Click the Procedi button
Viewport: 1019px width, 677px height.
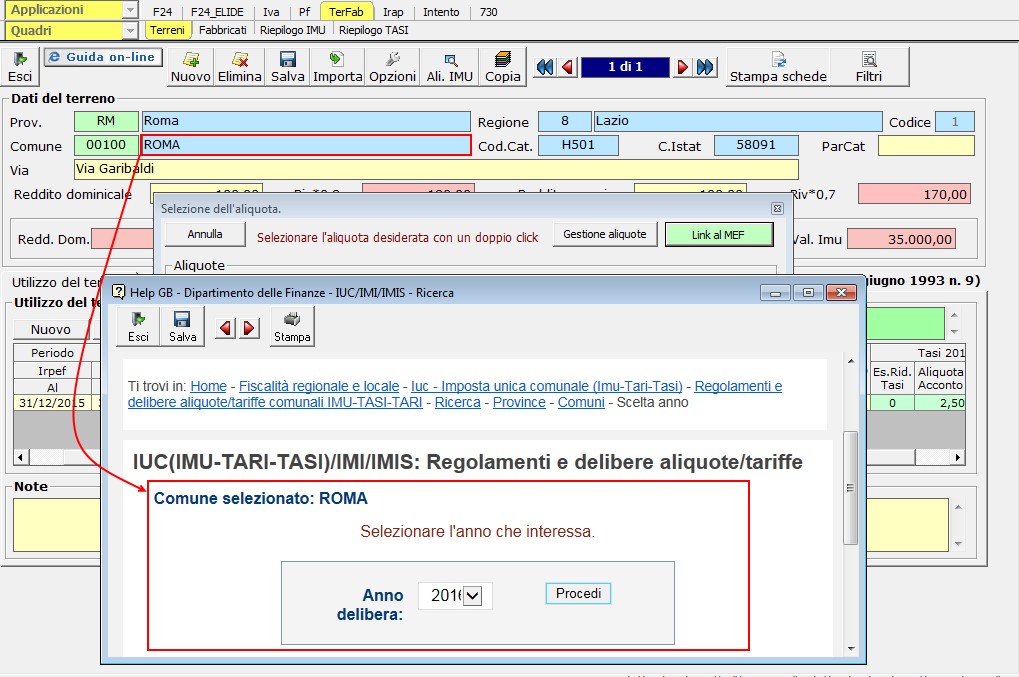pyautogui.click(x=578, y=593)
